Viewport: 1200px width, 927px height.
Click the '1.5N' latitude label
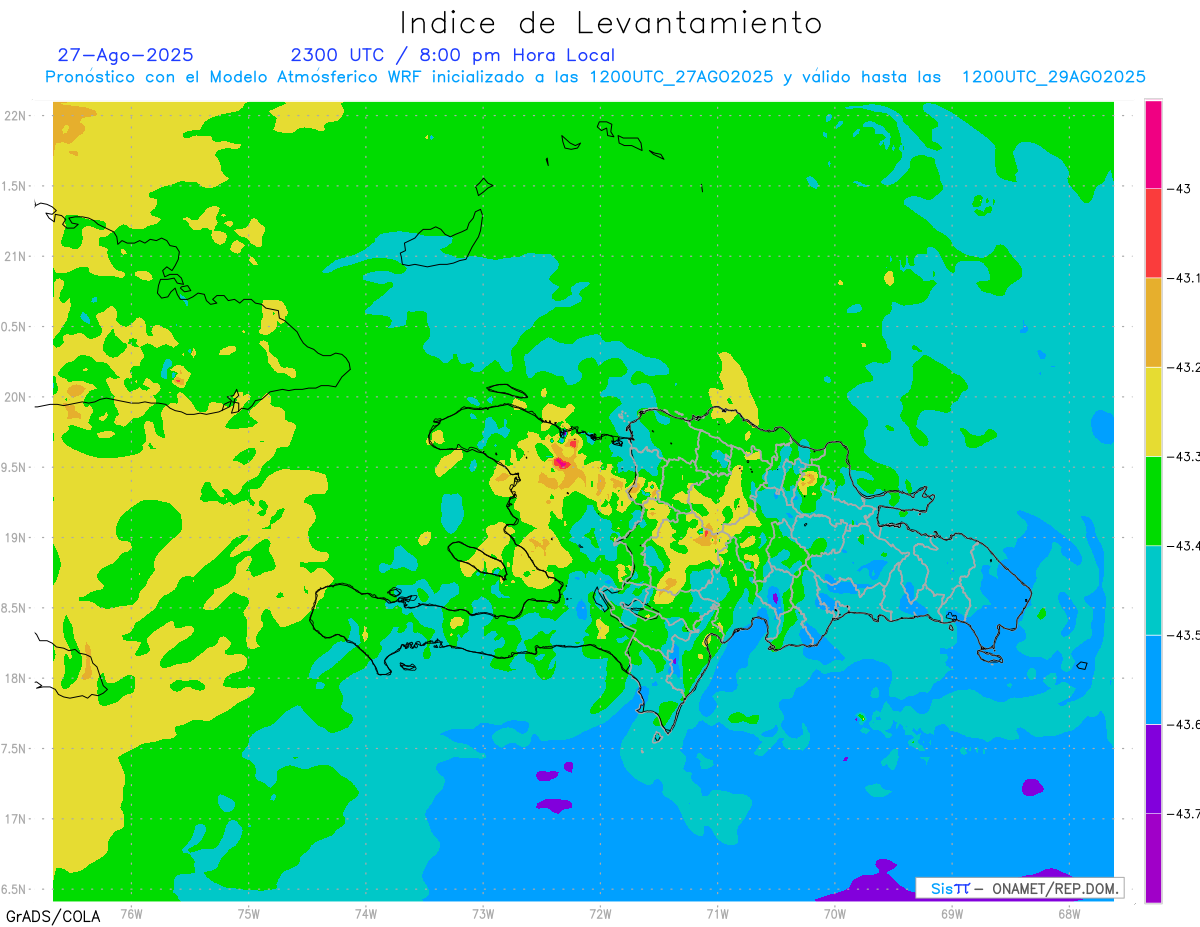tap(13, 186)
